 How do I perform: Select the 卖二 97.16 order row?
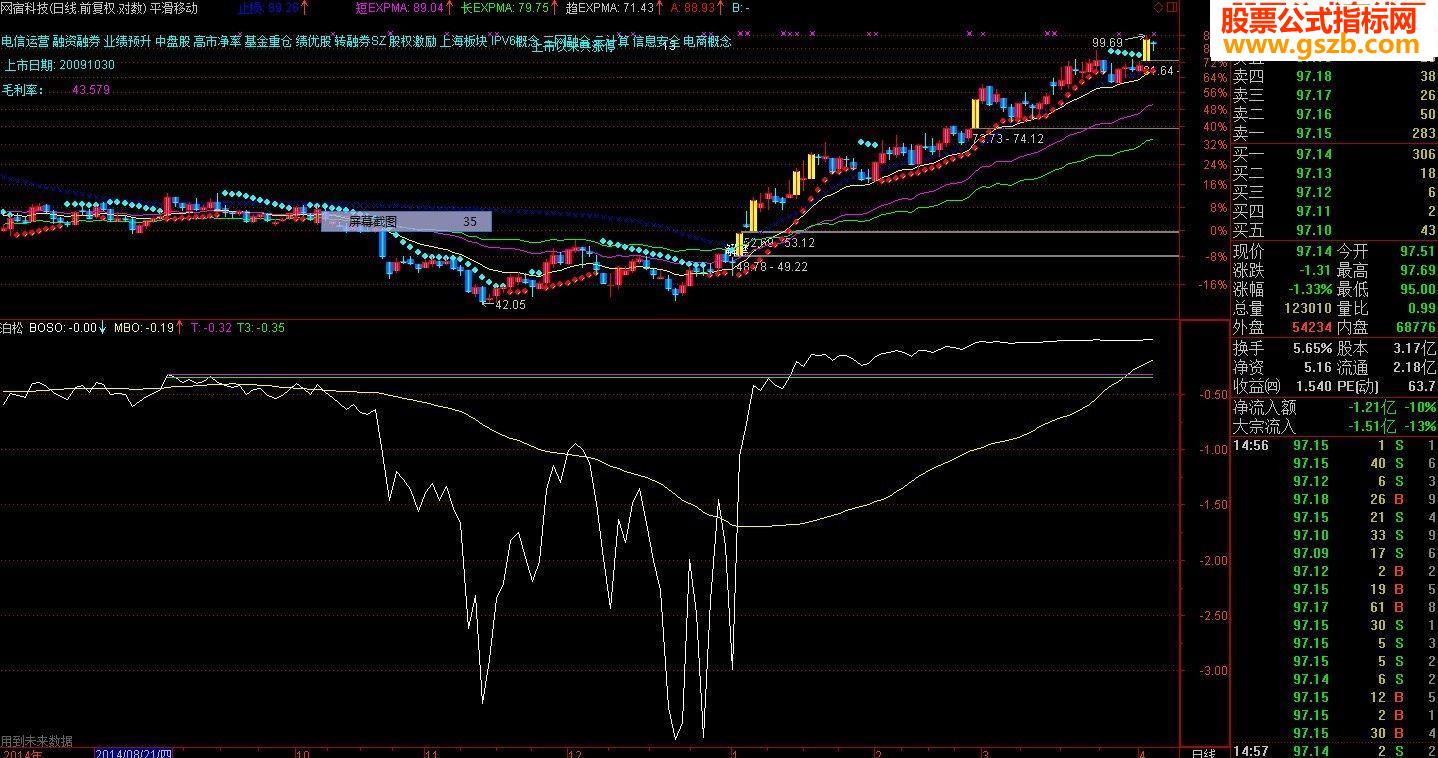[1333, 114]
